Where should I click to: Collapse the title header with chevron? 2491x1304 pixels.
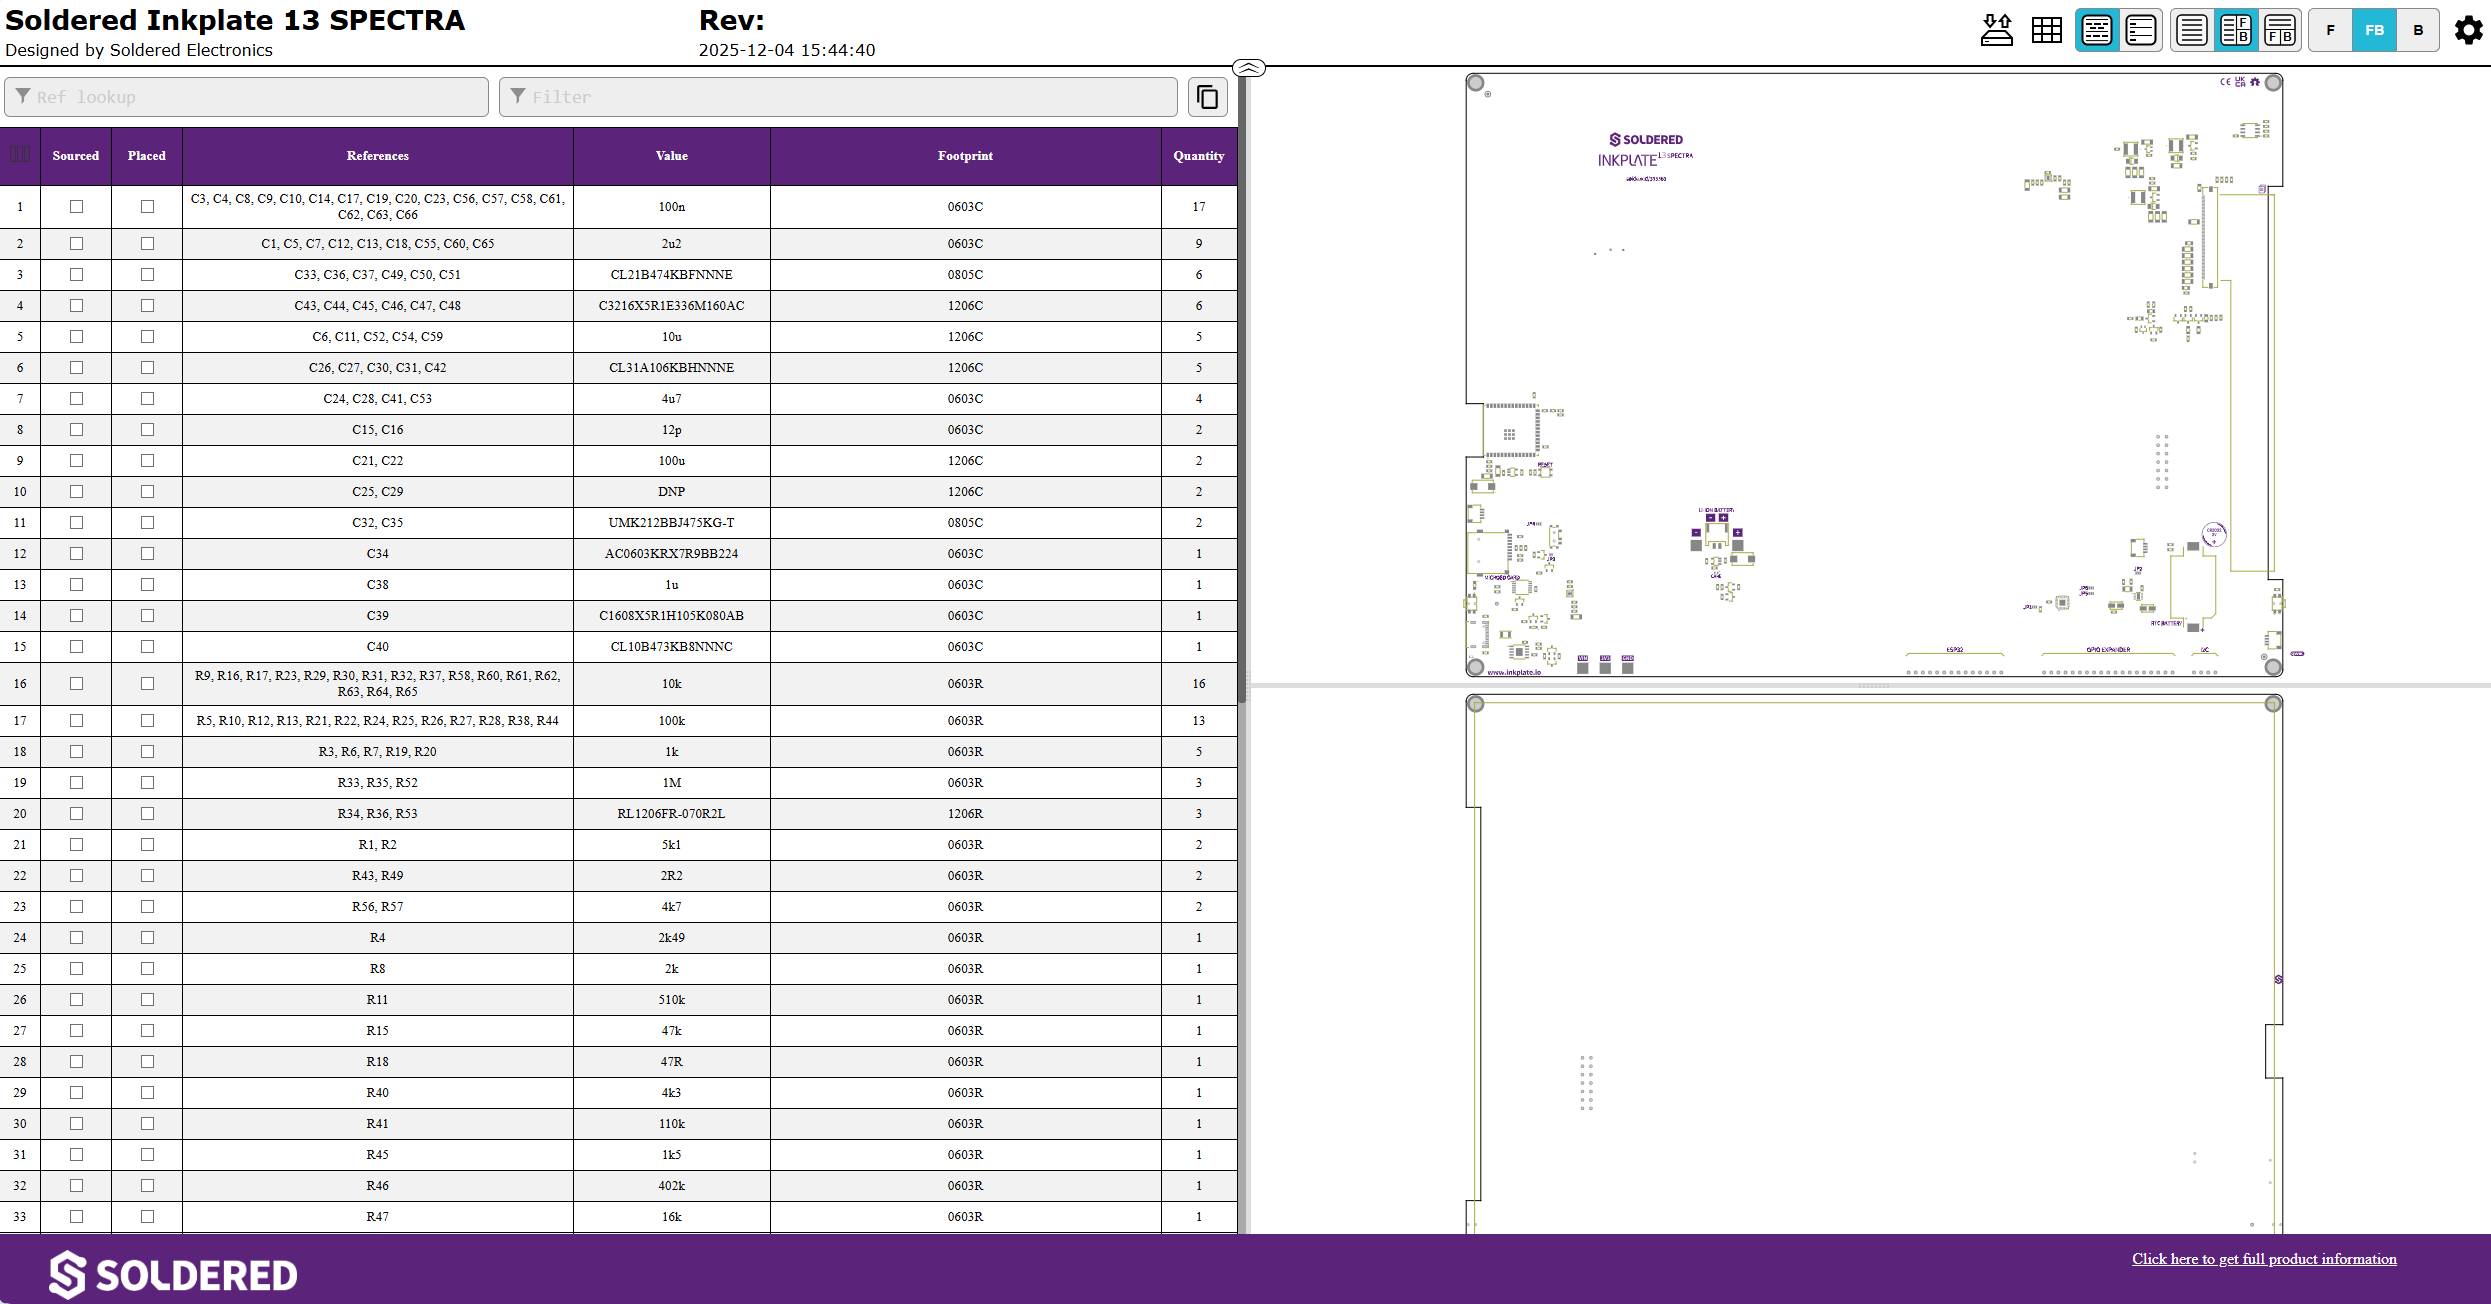(1249, 68)
